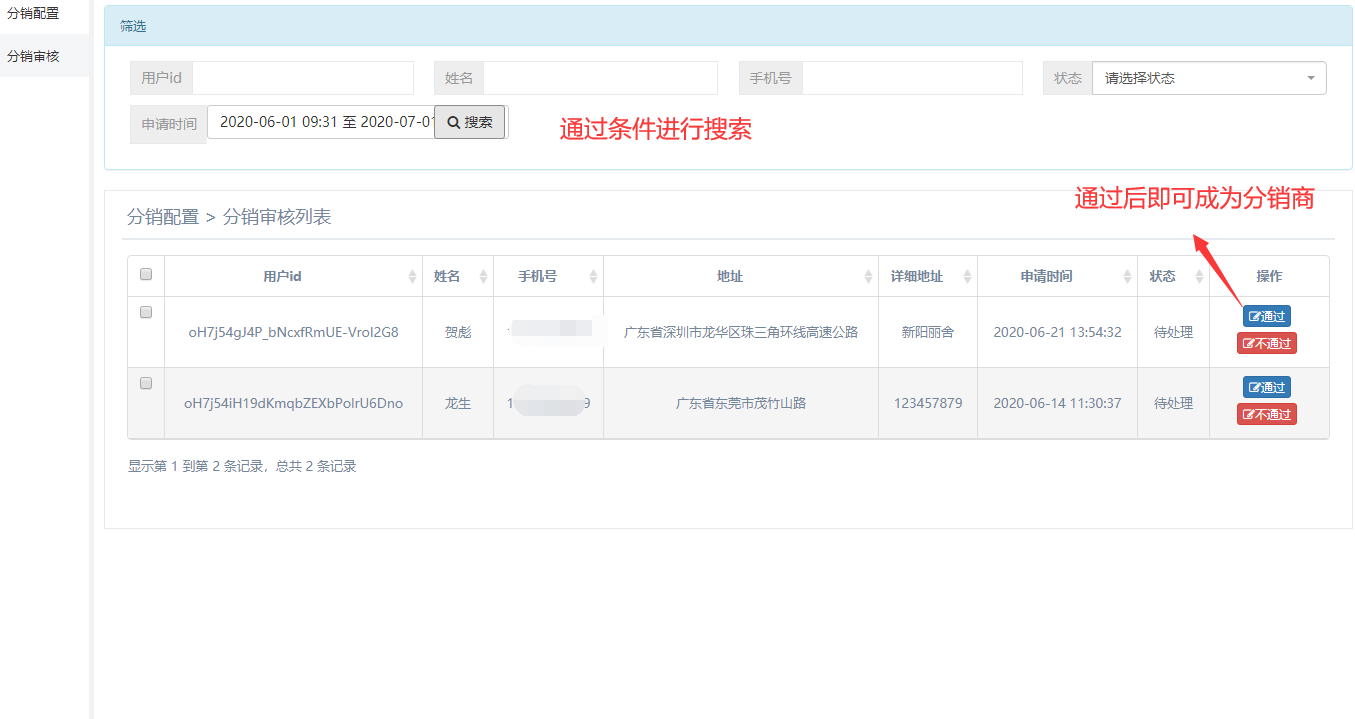Open the 请选择状态 status dropdown
This screenshot has height=719, width=1355.
[x=1208, y=78]
